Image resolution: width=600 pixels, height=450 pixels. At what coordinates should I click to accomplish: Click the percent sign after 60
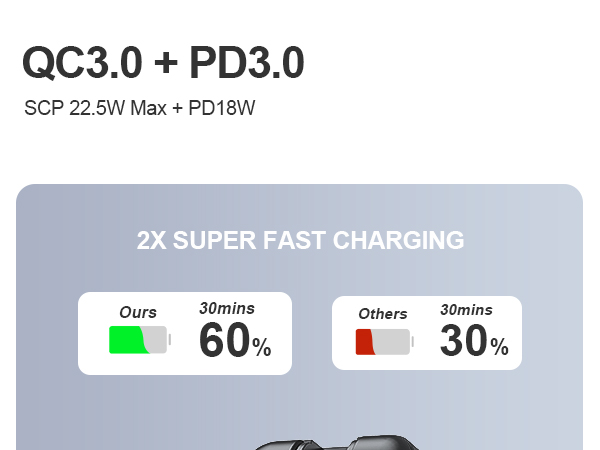262,348
